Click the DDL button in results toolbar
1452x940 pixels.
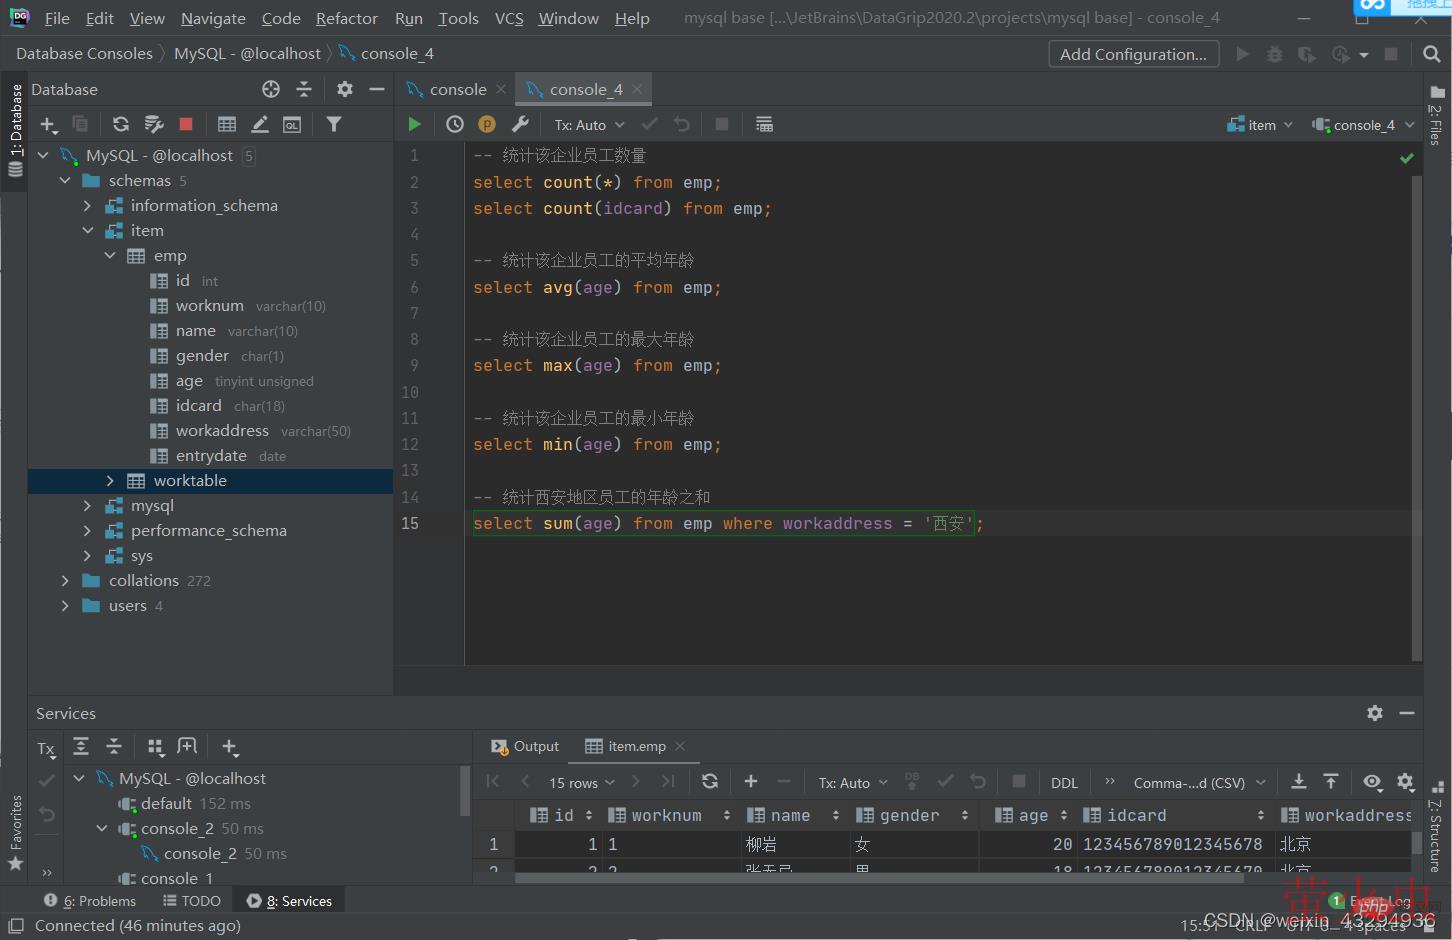[1064, 783]
